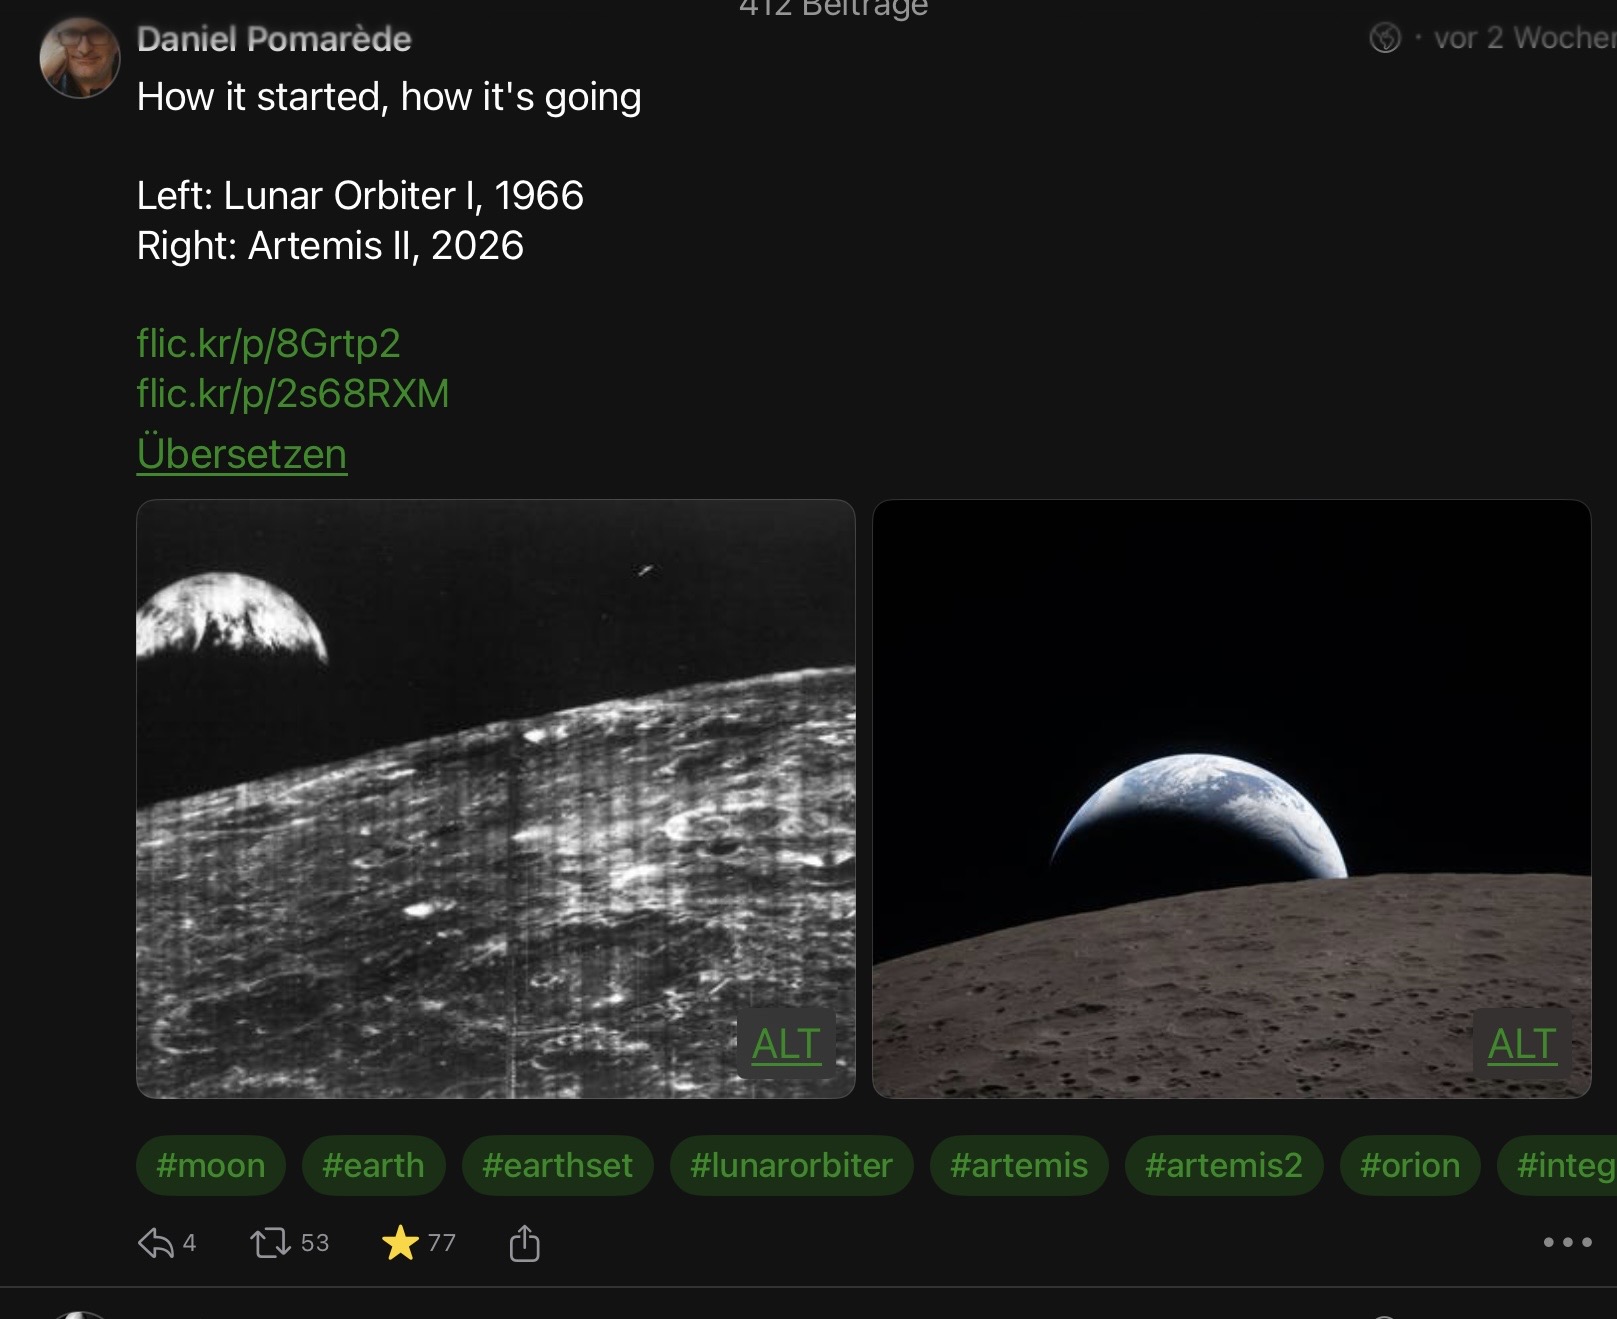The width and height of the screenshot is (1617, 1319).
Task: Select the #earth hashtag
Action: [373, 1165]
